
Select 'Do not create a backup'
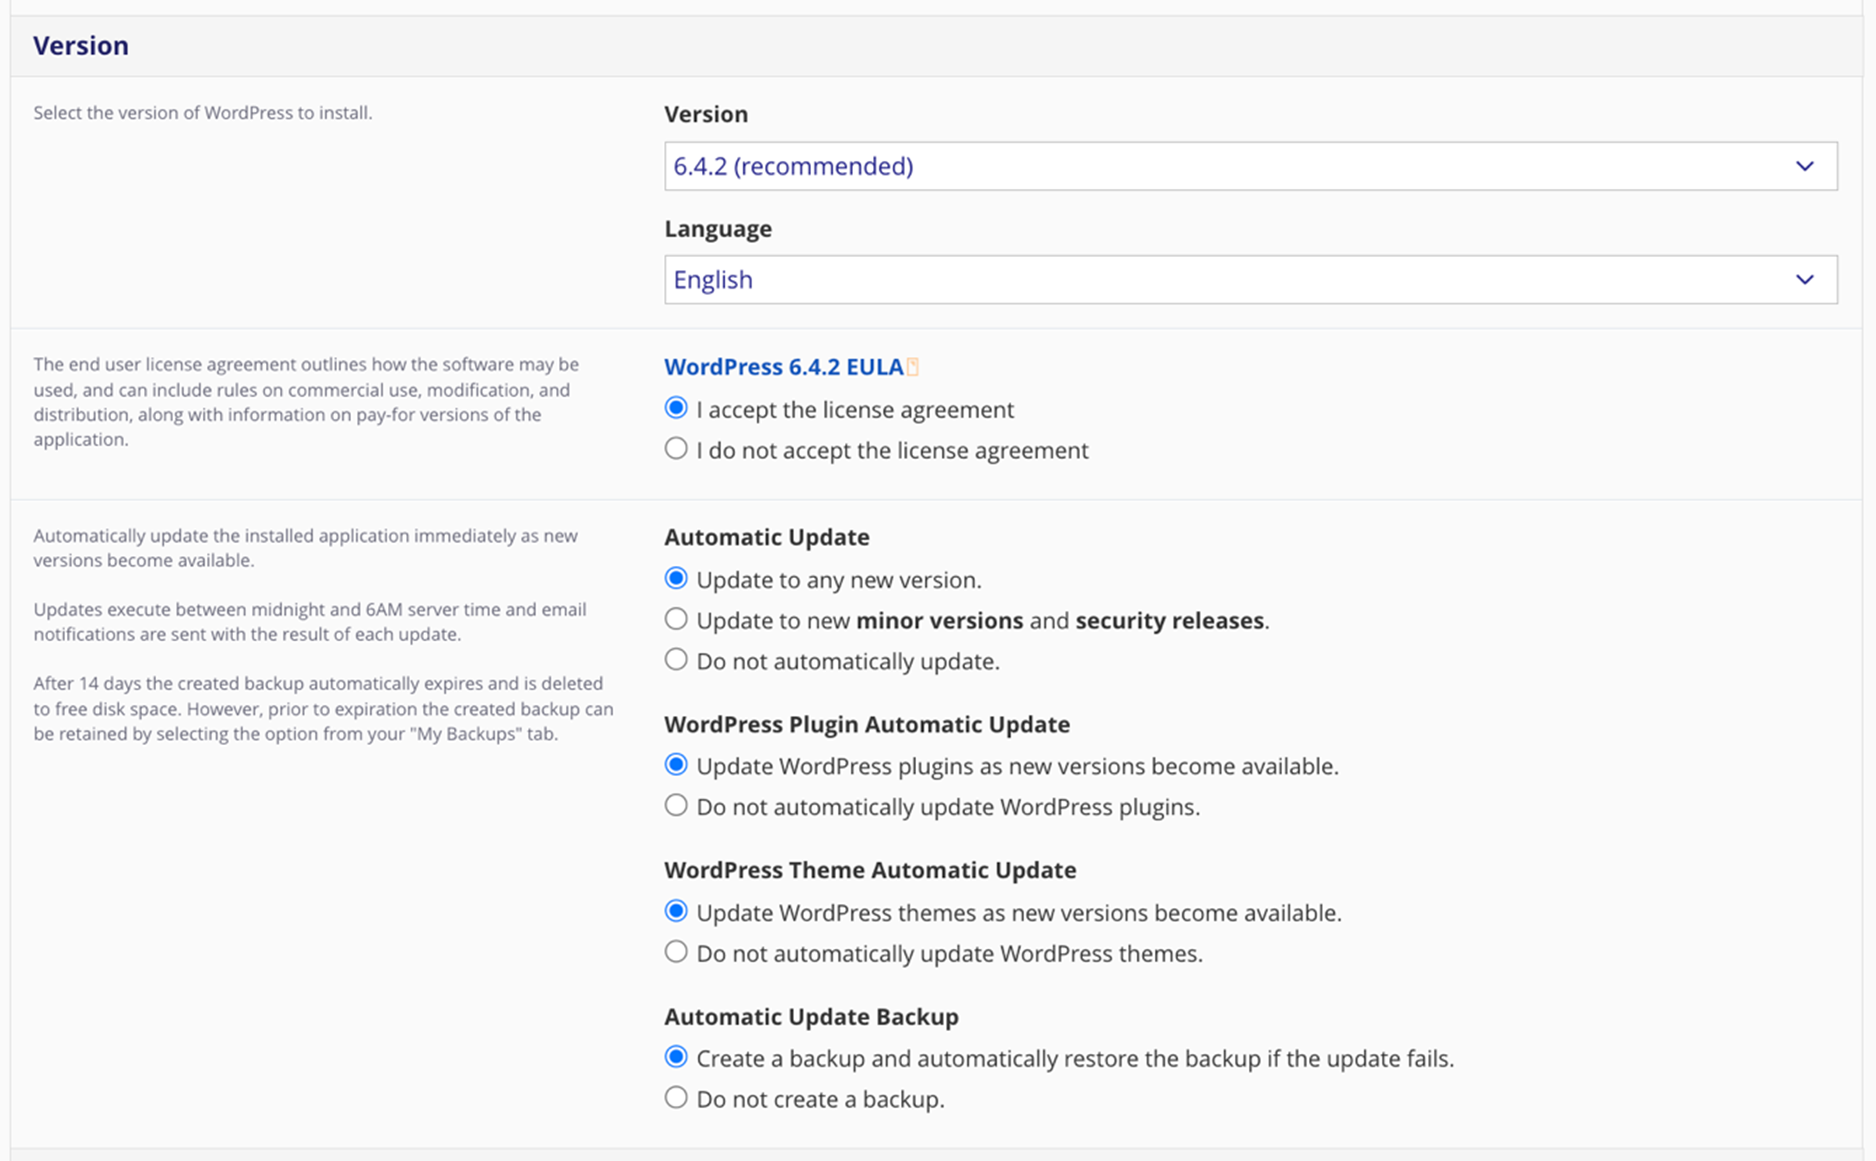tap(676, 1098)
